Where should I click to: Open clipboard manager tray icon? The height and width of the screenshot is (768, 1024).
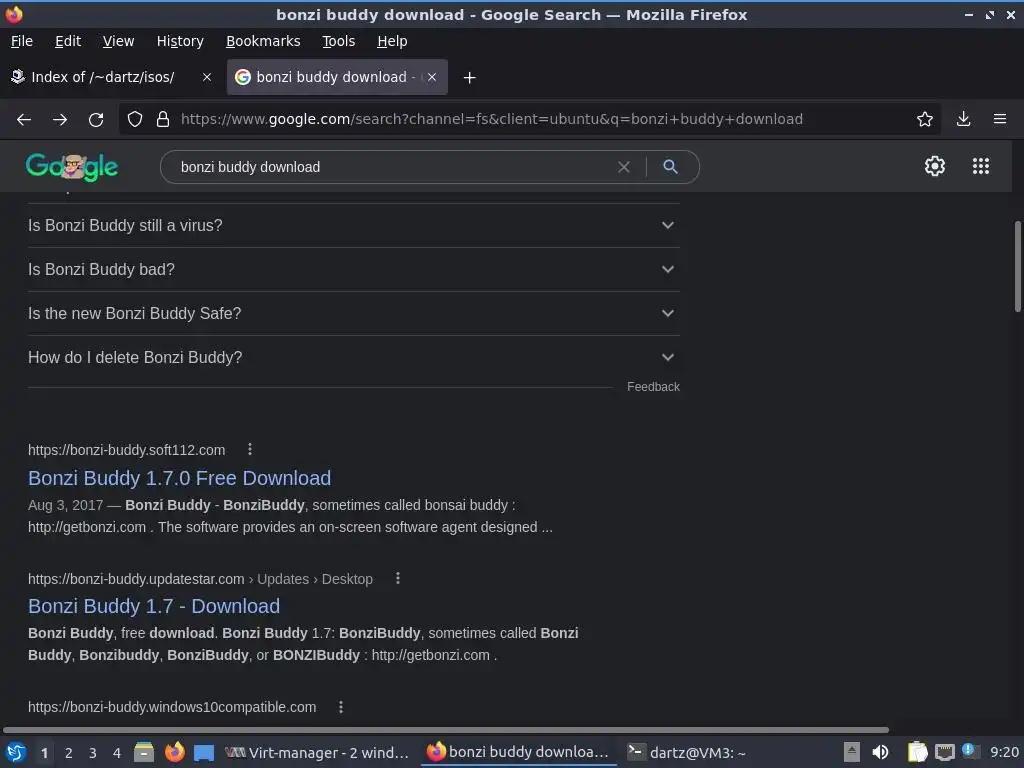pos(917,752)
